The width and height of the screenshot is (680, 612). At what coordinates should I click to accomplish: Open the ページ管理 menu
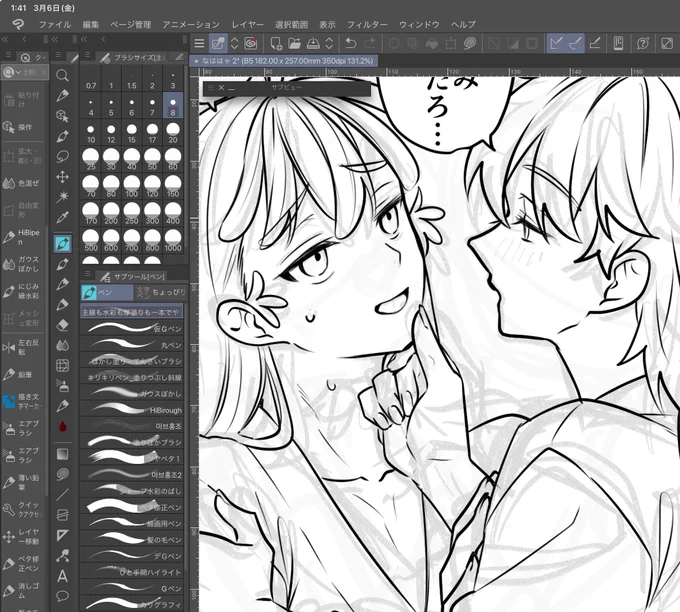coord(131,25)
